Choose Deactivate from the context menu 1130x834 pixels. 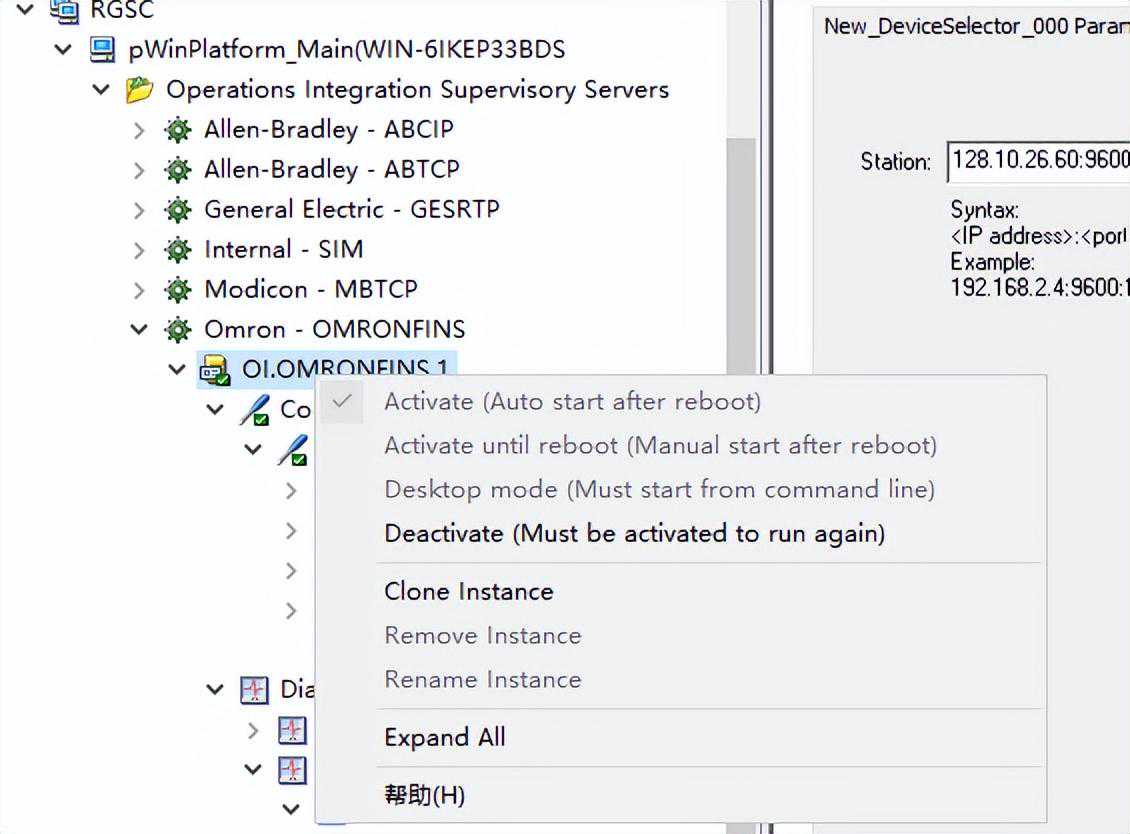pos(634,534)
